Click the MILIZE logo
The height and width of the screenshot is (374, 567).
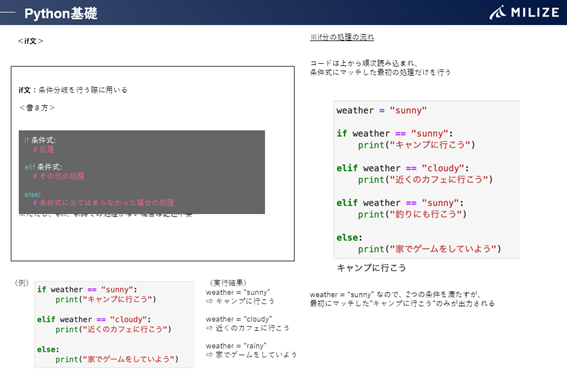(524, 13)
